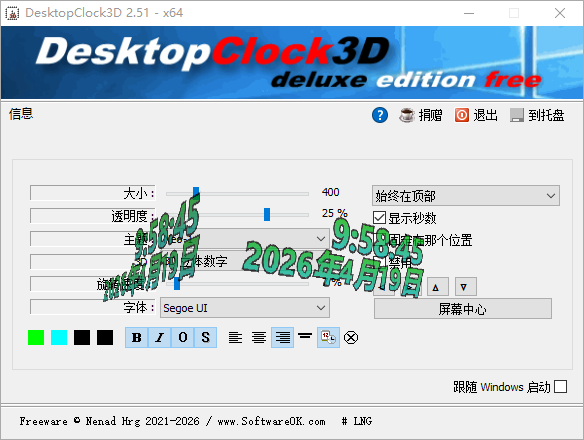Viewport: 584px width, 440px height.
Task: Click the DesktopClock3D title bar app icon
Action: coord(12,13)
